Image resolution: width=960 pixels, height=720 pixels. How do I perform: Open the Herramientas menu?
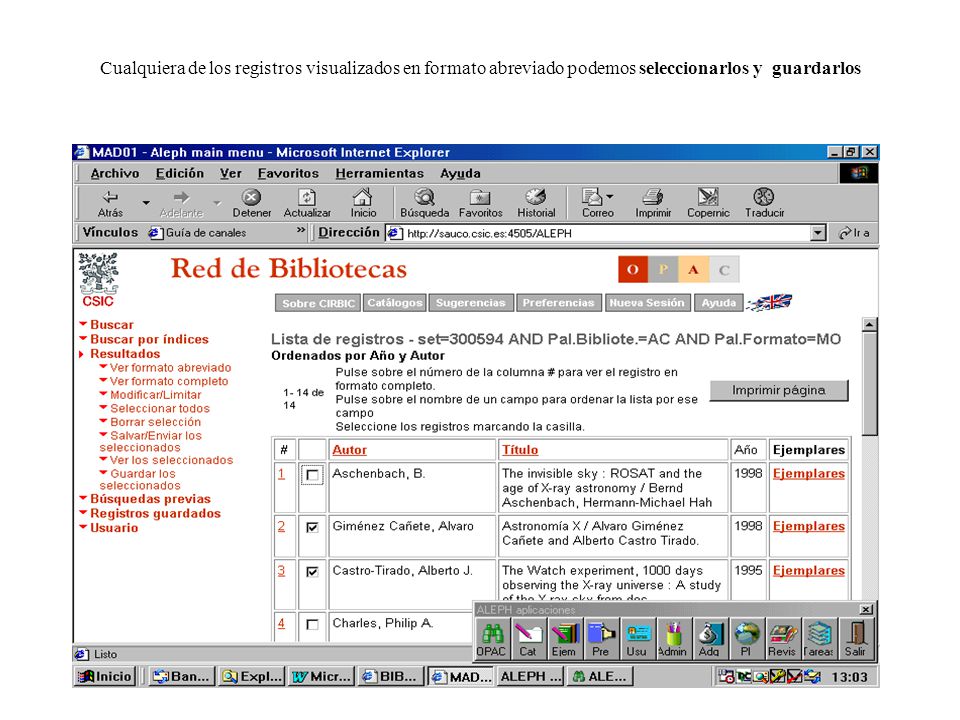point(380,173)
